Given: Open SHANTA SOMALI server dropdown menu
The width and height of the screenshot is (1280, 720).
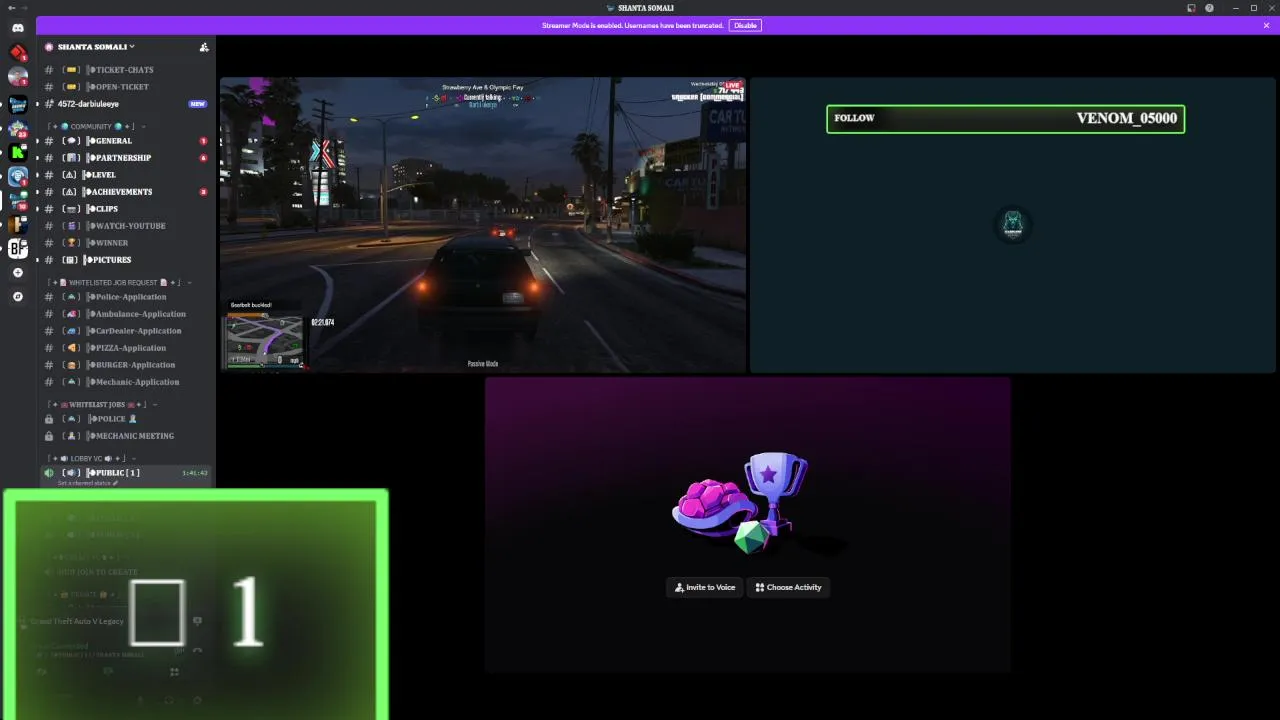Looking at the screenshot, I should [x=95, y=47].
